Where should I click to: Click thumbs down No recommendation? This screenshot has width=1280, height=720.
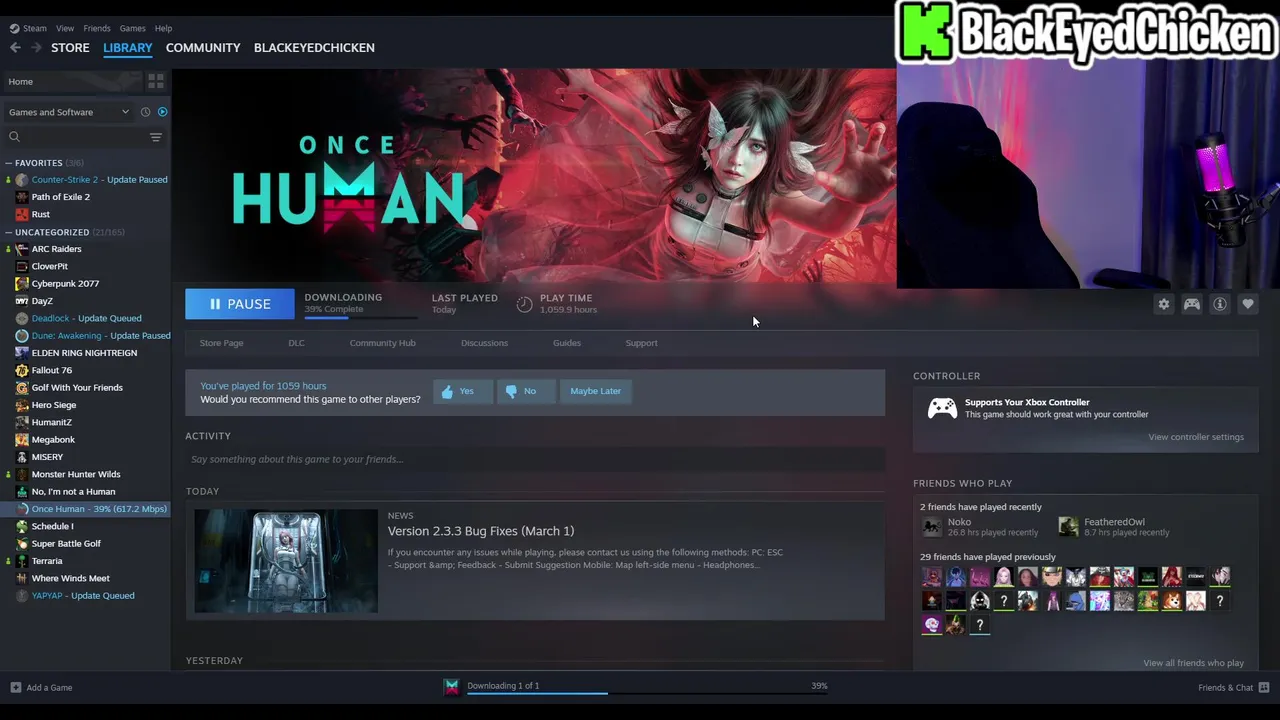point(526,391)
